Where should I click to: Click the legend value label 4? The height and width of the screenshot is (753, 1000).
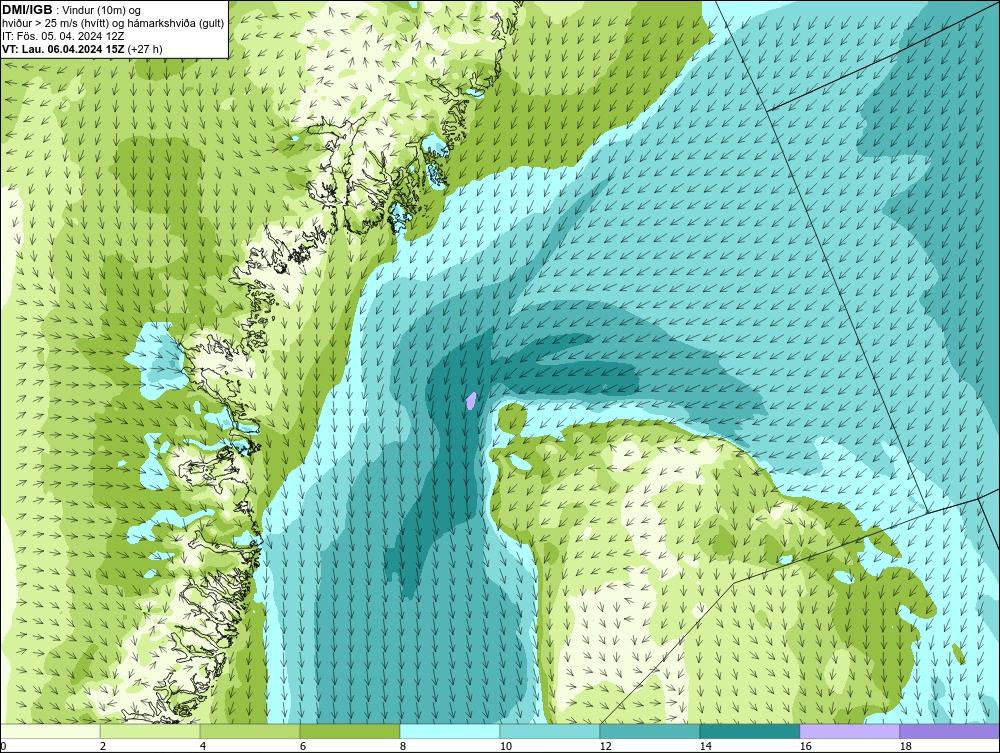pos(203,746)
